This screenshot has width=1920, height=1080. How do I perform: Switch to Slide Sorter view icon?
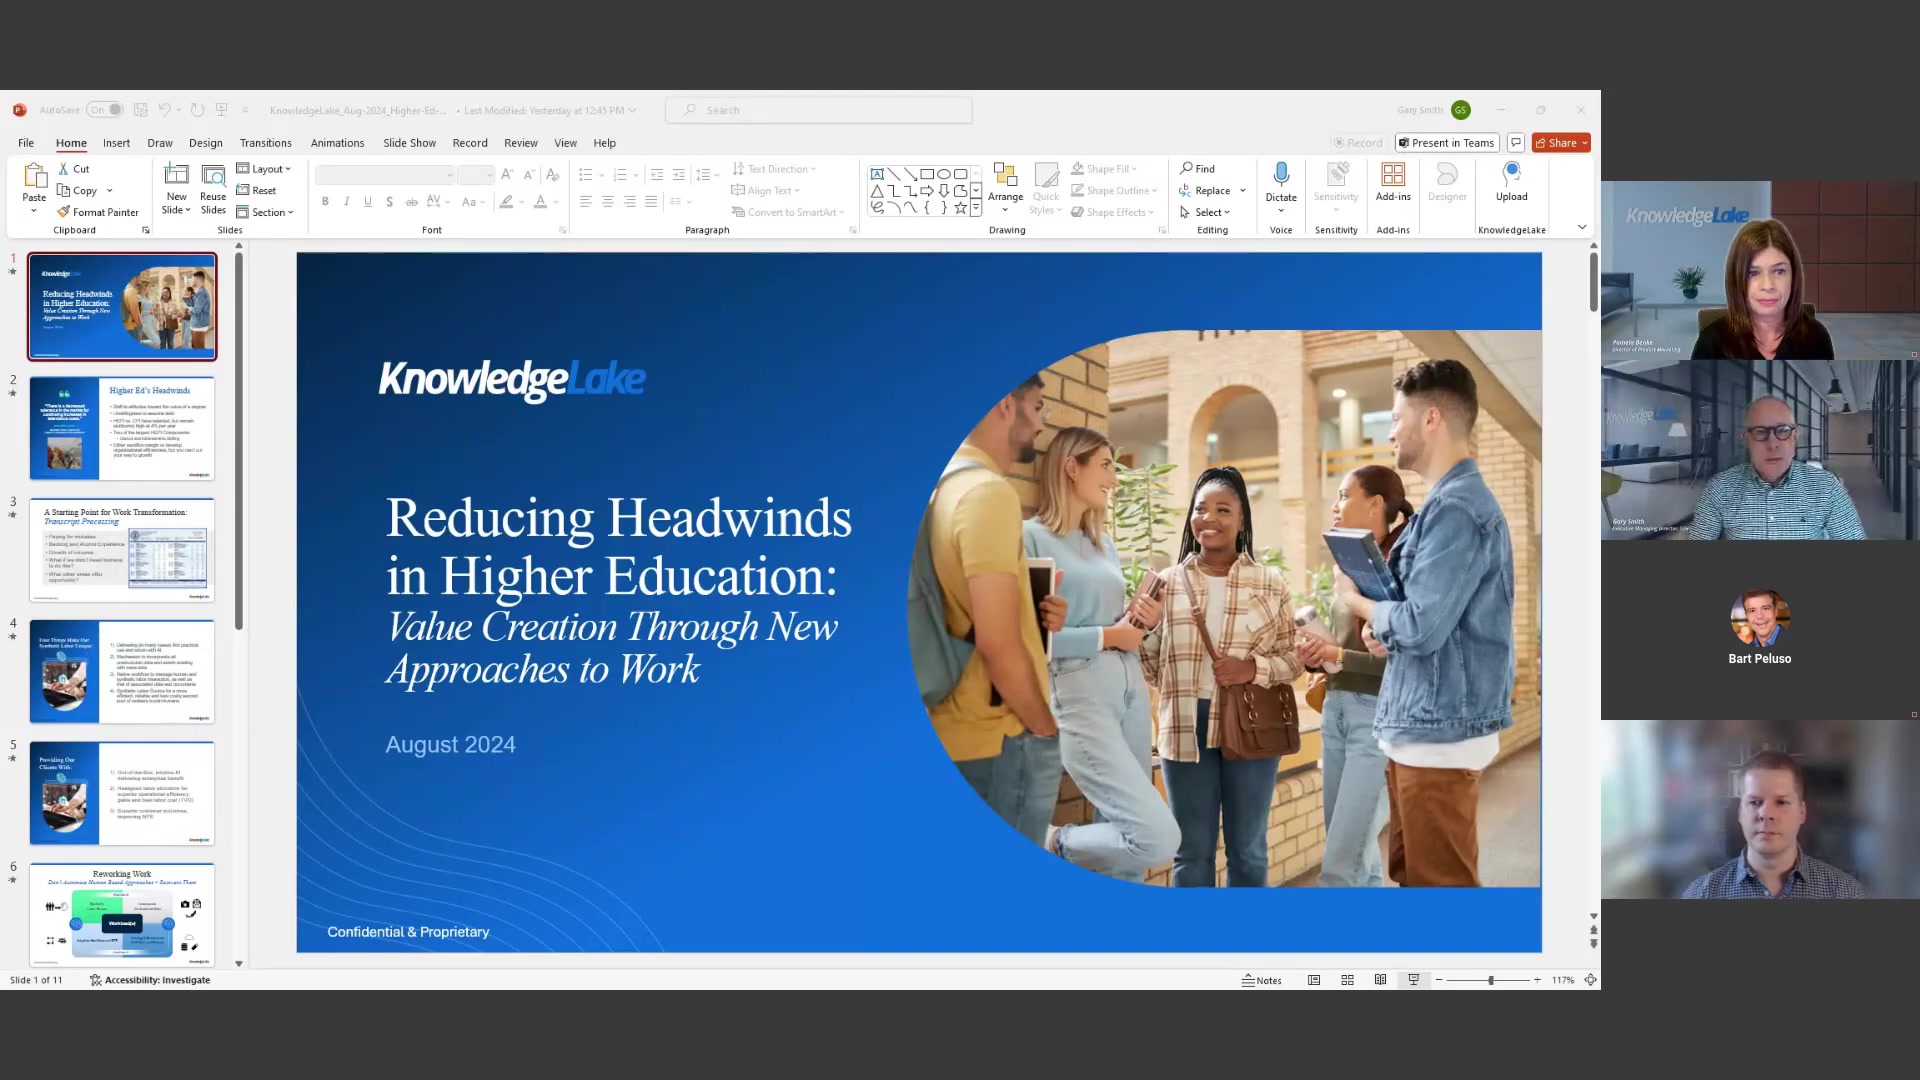[x=1347, y=980]
